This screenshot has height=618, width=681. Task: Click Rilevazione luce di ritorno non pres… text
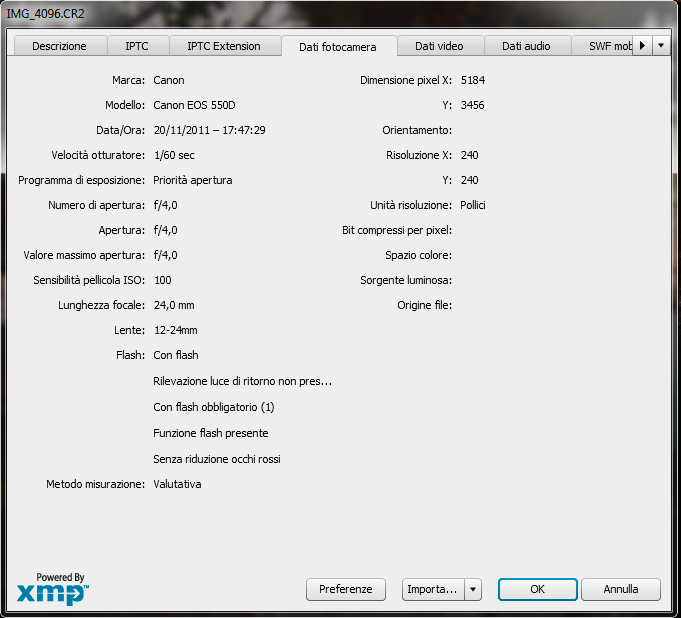[242, 381]
